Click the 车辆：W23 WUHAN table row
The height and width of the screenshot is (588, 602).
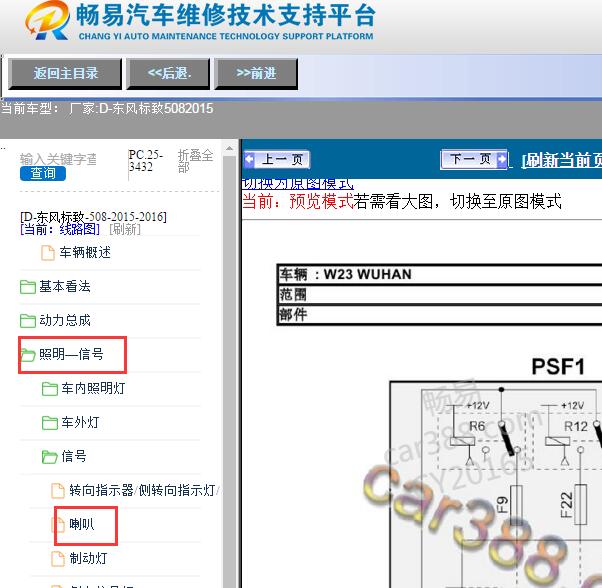point(440,274)
